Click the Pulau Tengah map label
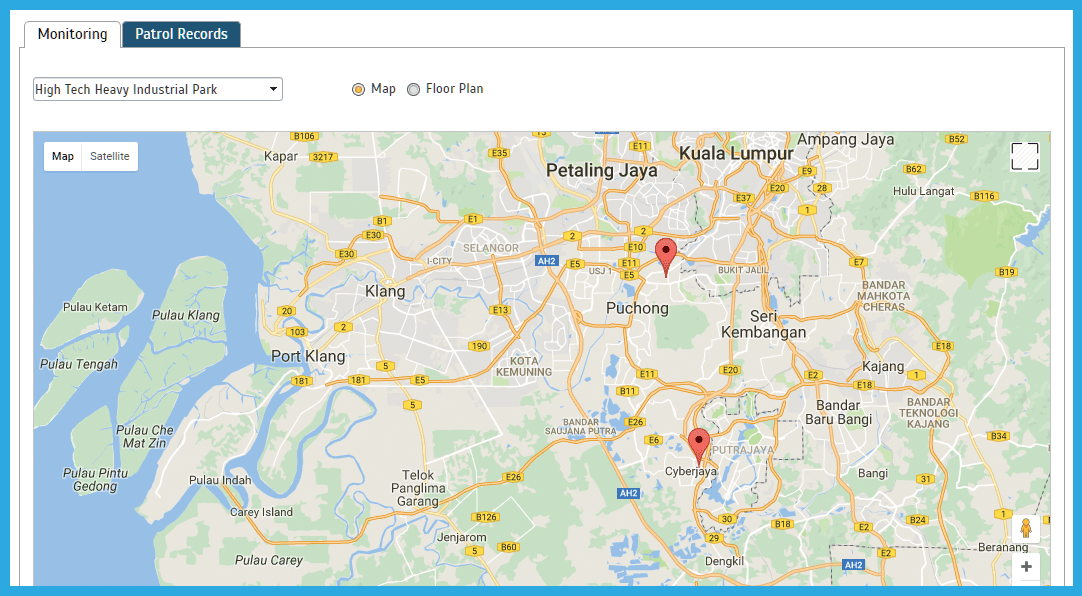Screen dimensions: 1082x596 [79, 364]
